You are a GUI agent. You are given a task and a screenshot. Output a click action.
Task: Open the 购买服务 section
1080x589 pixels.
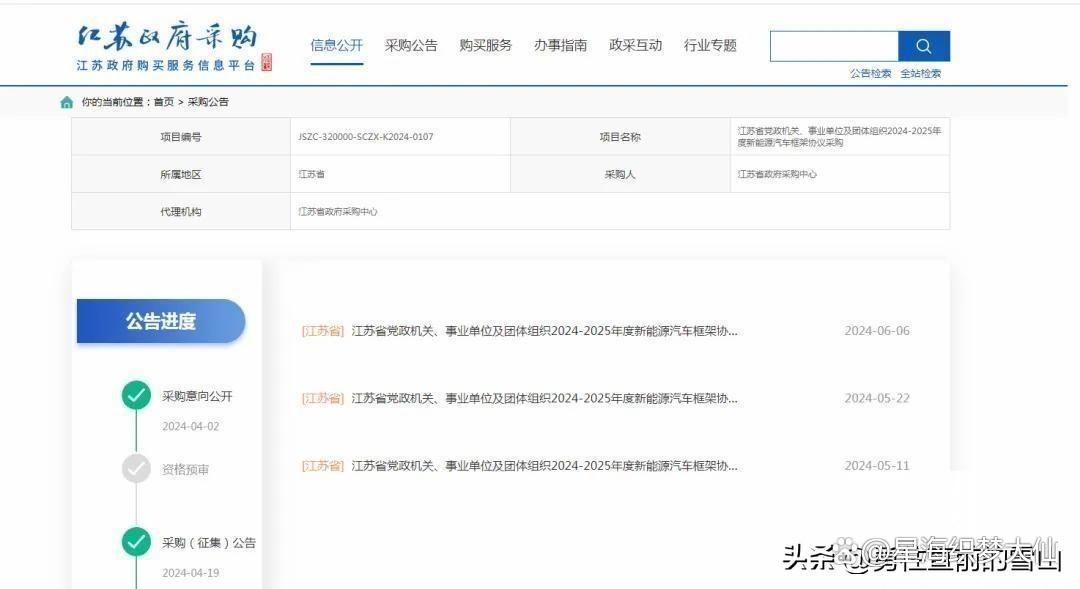click(x=486, y=45)
